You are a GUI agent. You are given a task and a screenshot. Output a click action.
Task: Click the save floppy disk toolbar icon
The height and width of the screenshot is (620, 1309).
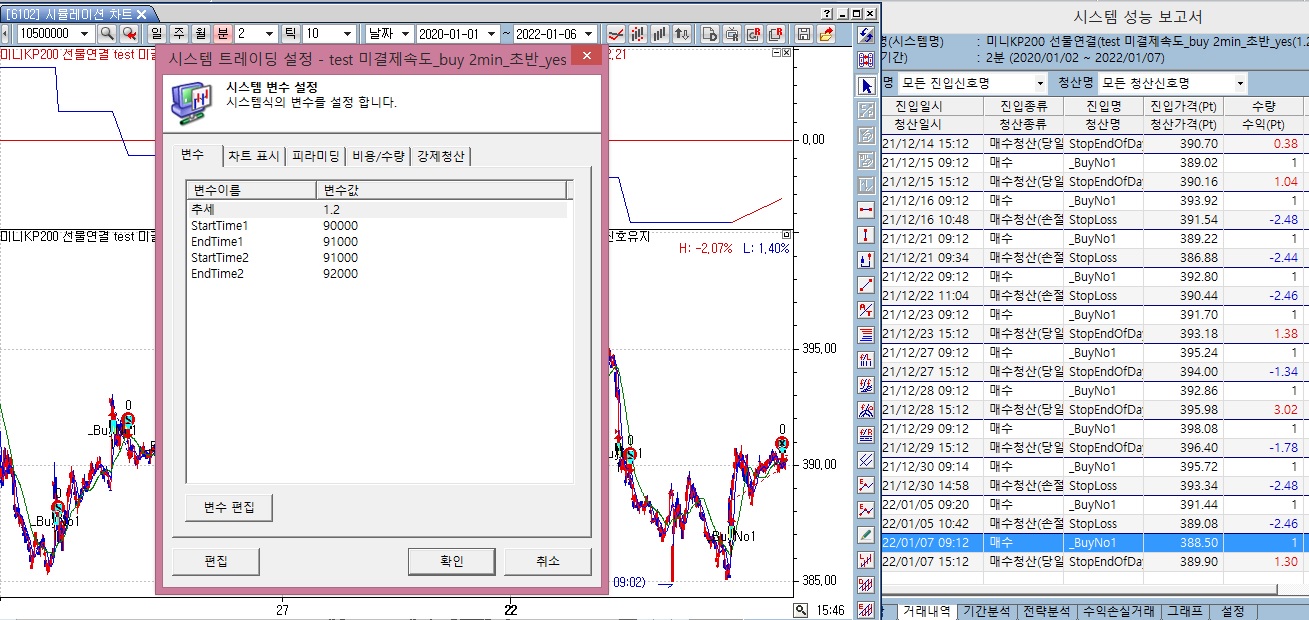click(x=803, y=34)
